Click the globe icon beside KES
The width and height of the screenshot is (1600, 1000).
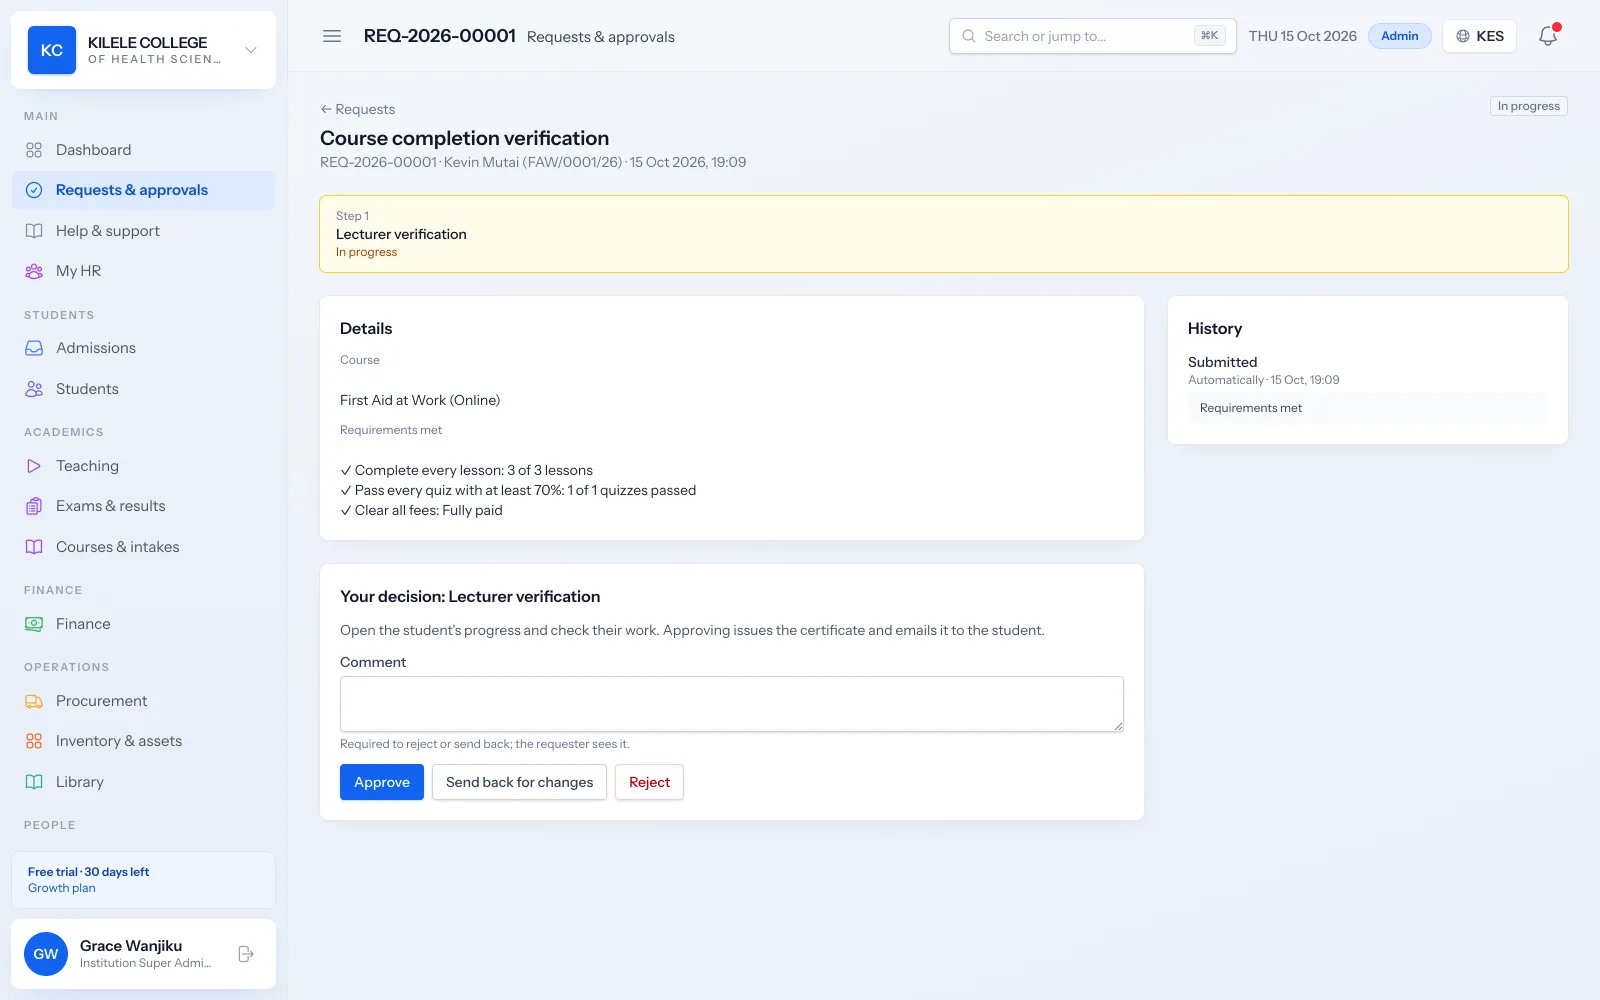[x=1463, y=36]
